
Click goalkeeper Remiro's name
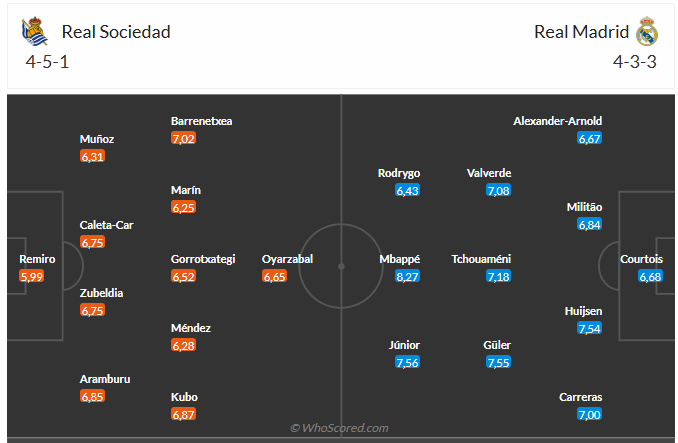click(37, 259)
